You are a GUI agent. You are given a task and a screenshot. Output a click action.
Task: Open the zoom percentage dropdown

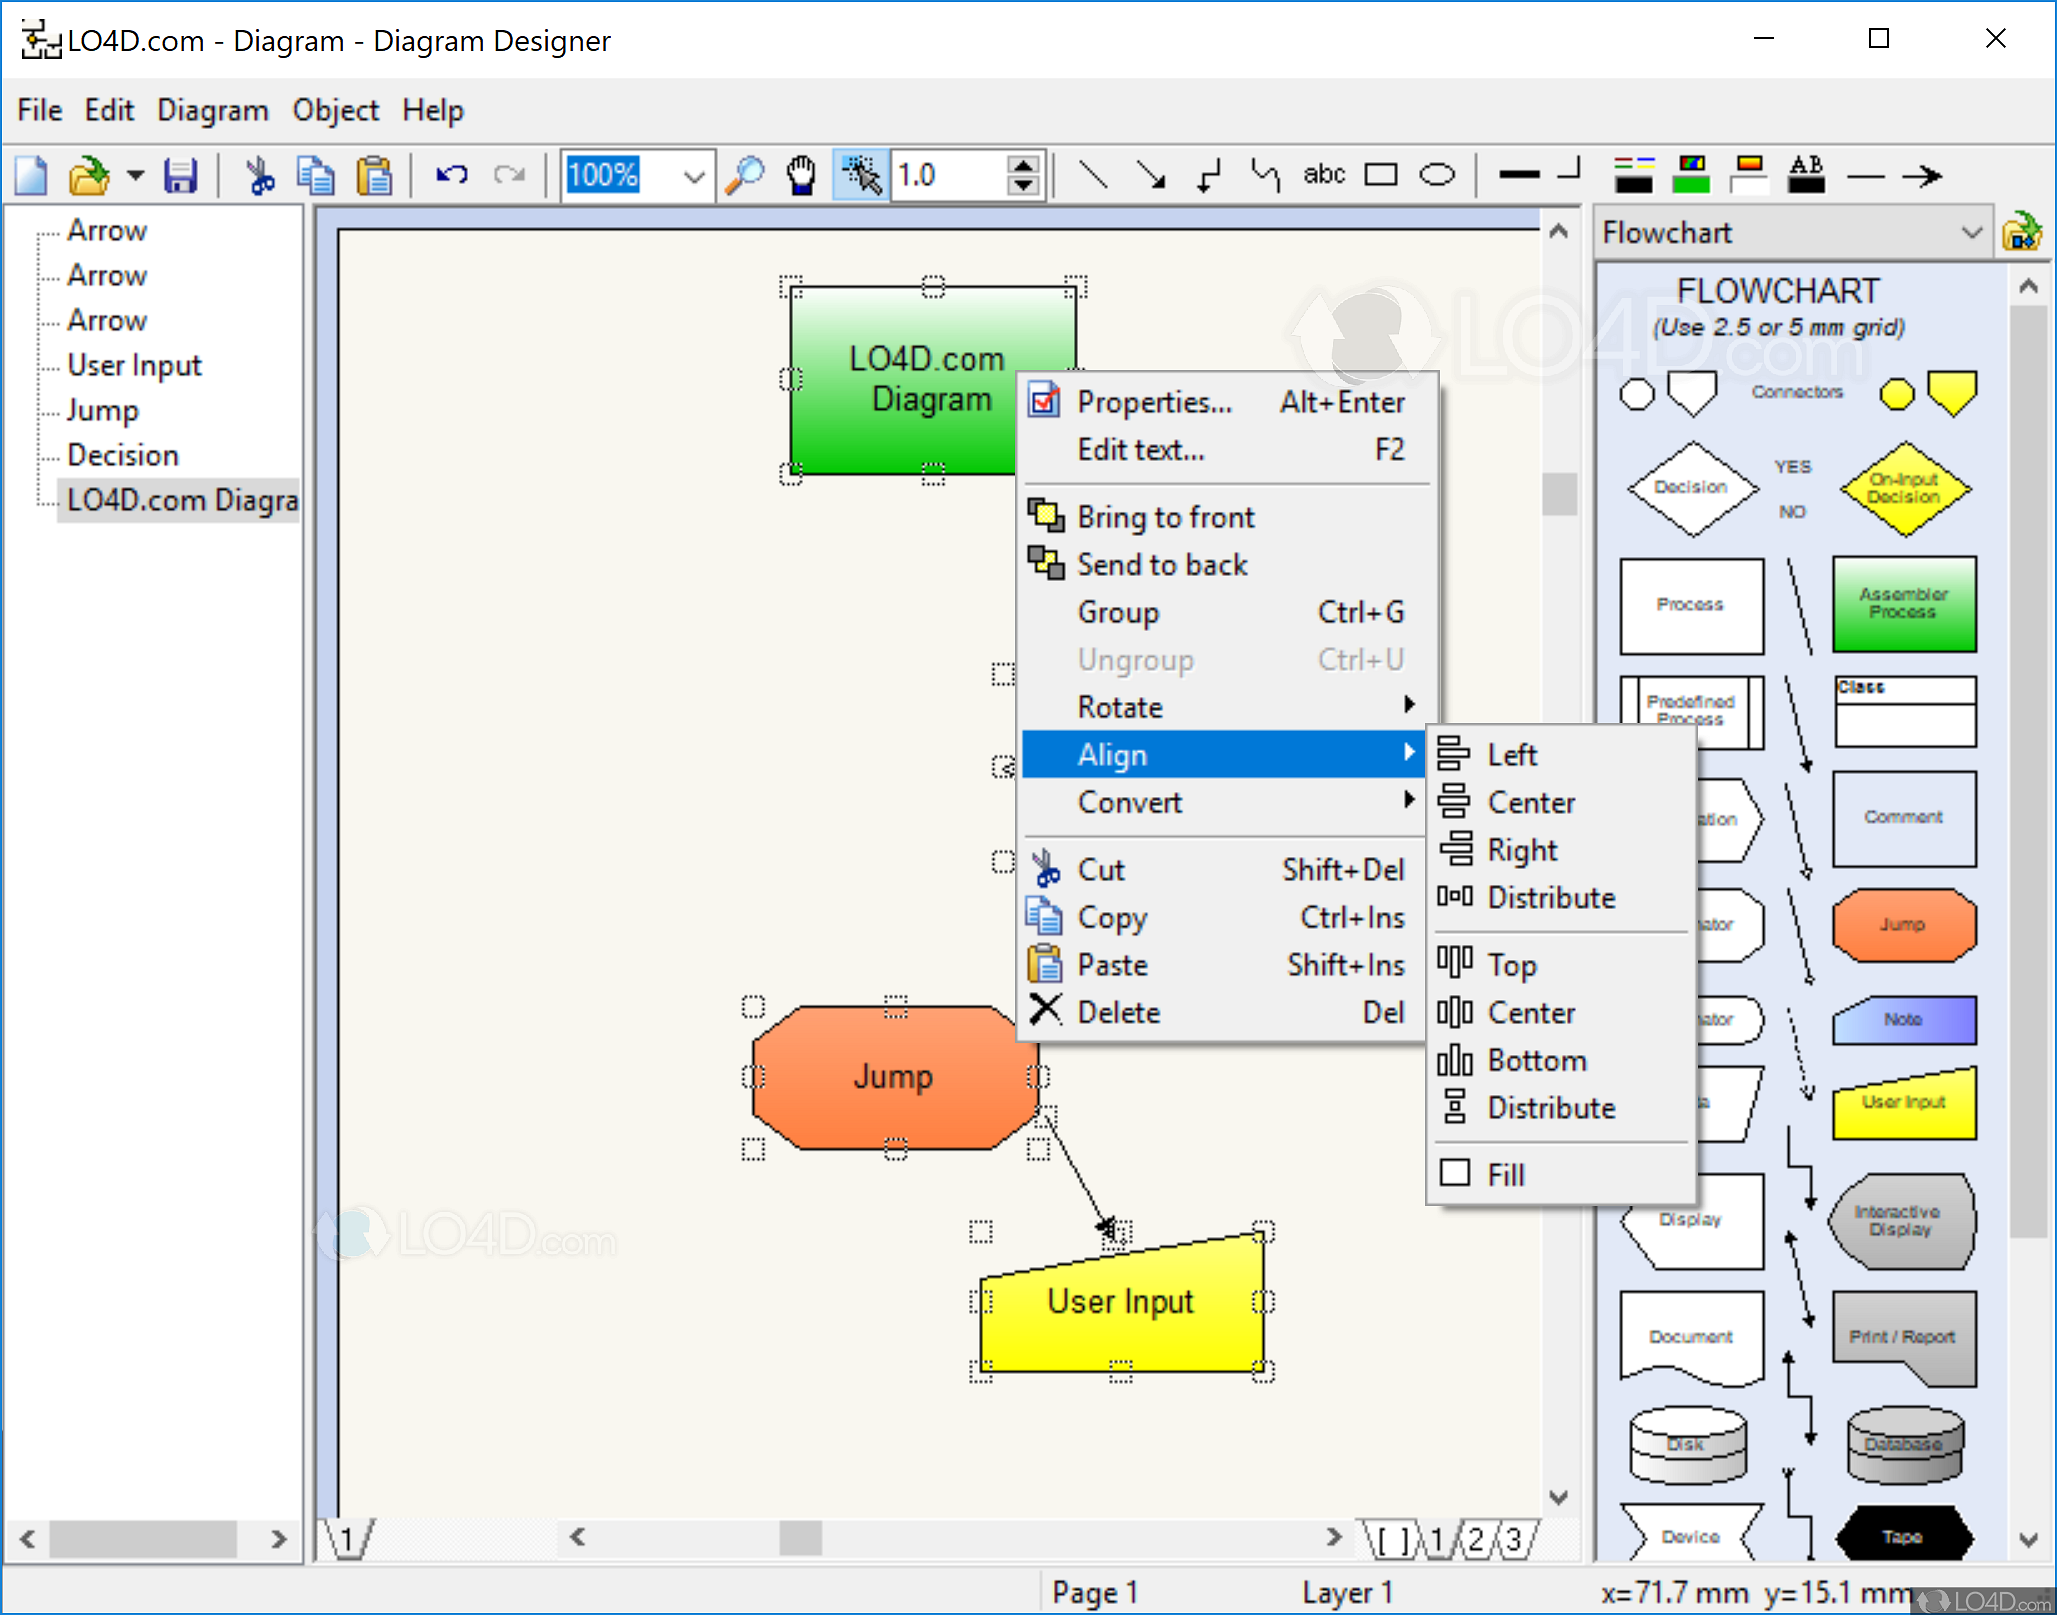(693, 175)
